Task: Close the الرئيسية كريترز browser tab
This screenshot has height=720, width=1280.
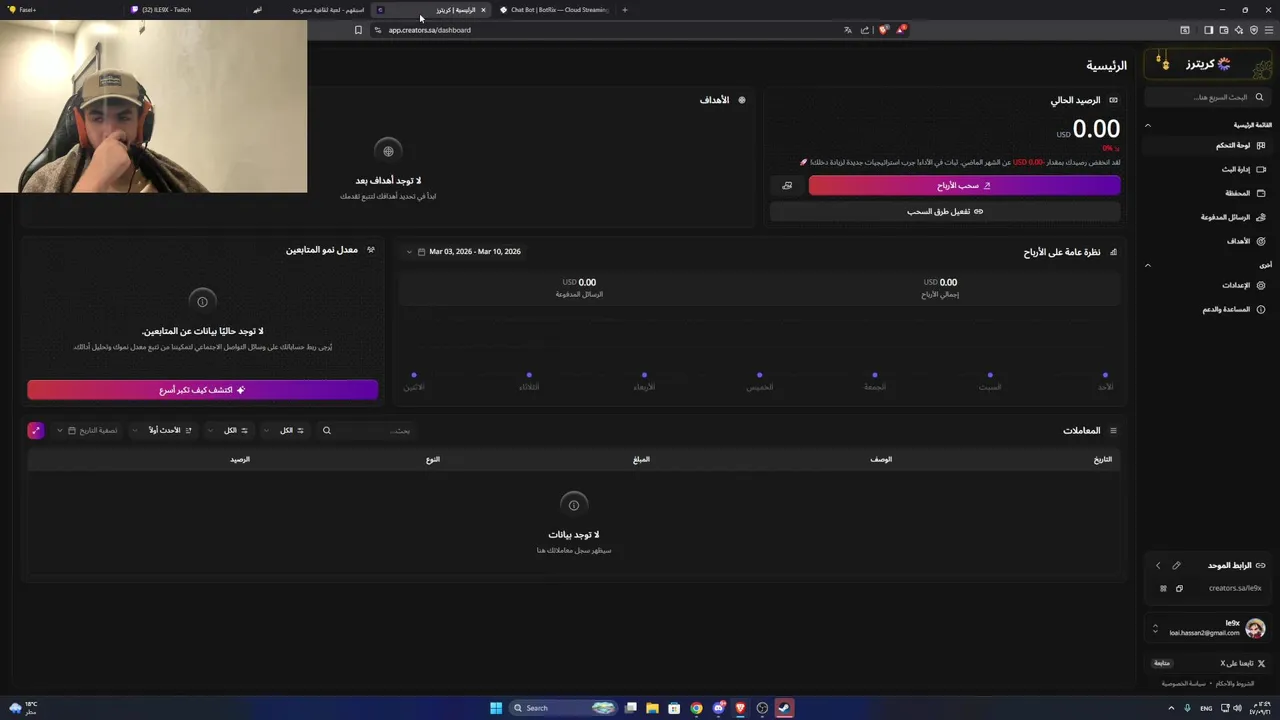Action: (x=483, y=10)
